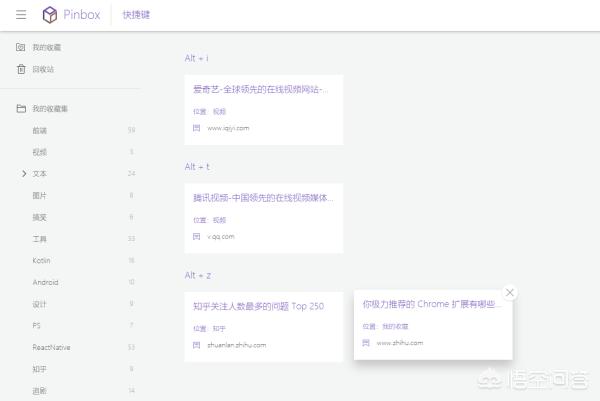Click the 我的收藏 sidebar icon
600x401 pixels.
[x=21, y=47]
